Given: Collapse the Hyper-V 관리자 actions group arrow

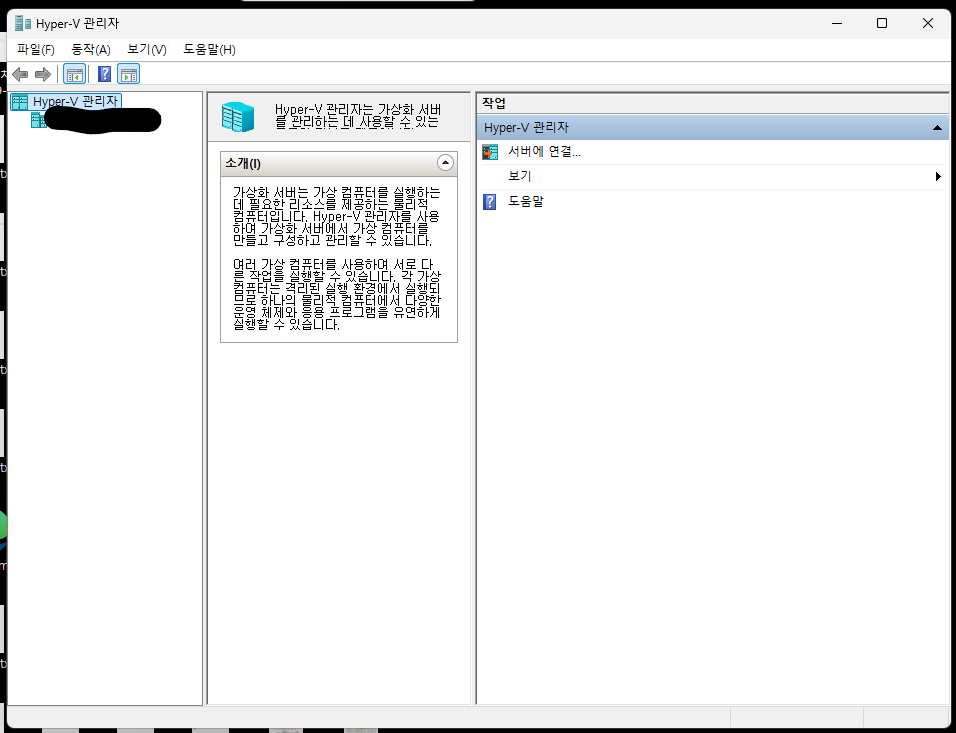Looking at the screenshot, I should click(937, 127).
